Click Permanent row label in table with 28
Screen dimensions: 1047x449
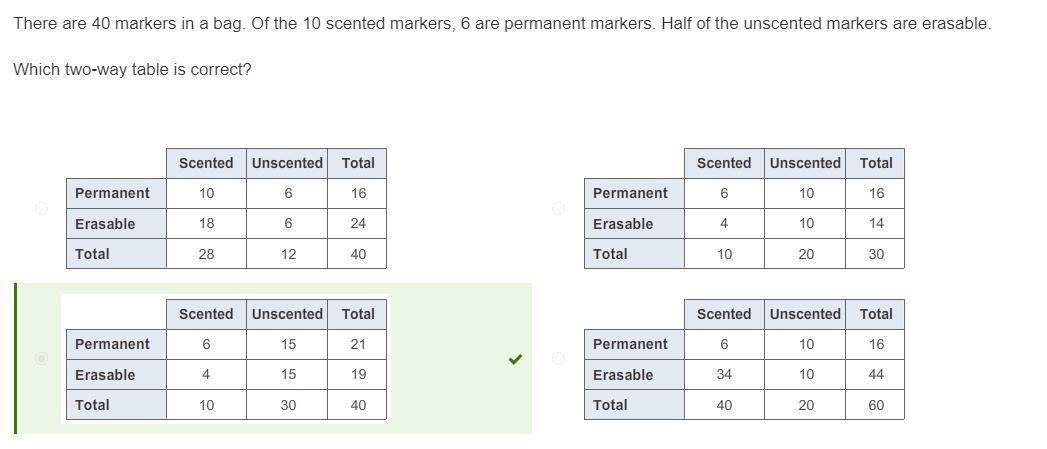point(112,193)
